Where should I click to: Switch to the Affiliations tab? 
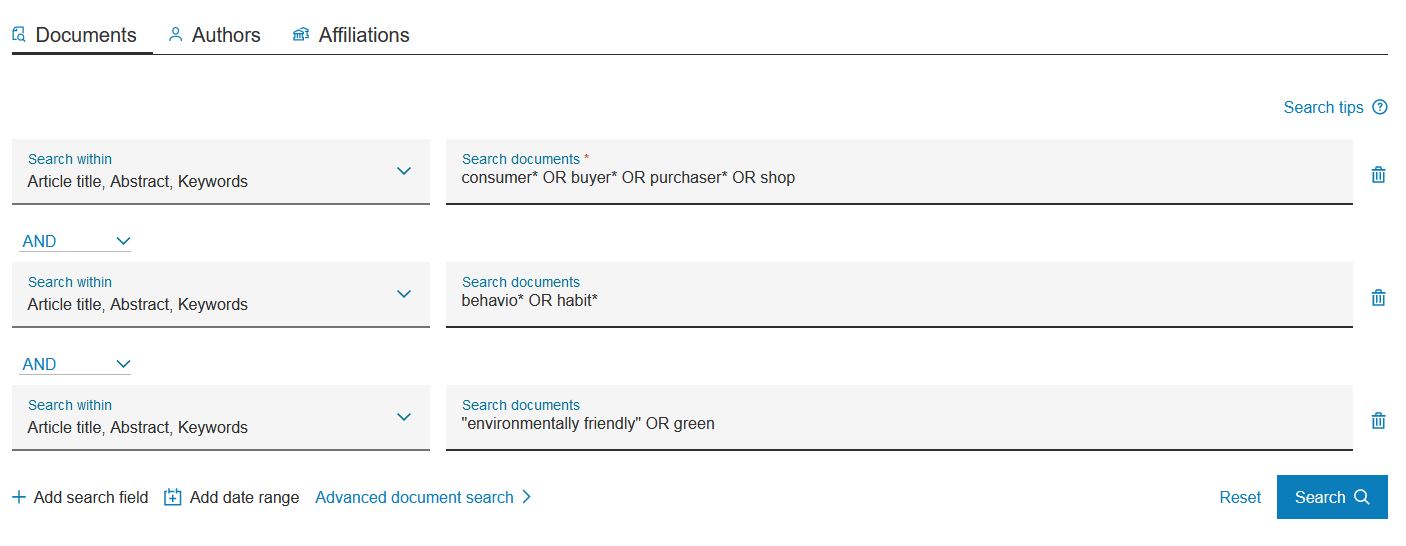[363, 34]
